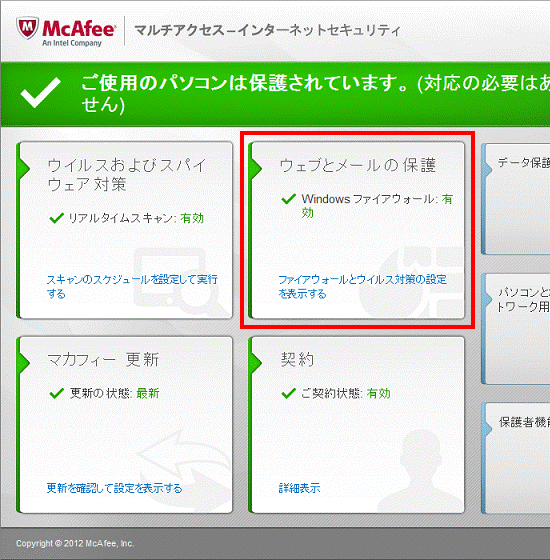Click the マルチアクセス－インターネットセキュリティ title
This screenshot has width=550, height=560.
[x=267, y=30]
